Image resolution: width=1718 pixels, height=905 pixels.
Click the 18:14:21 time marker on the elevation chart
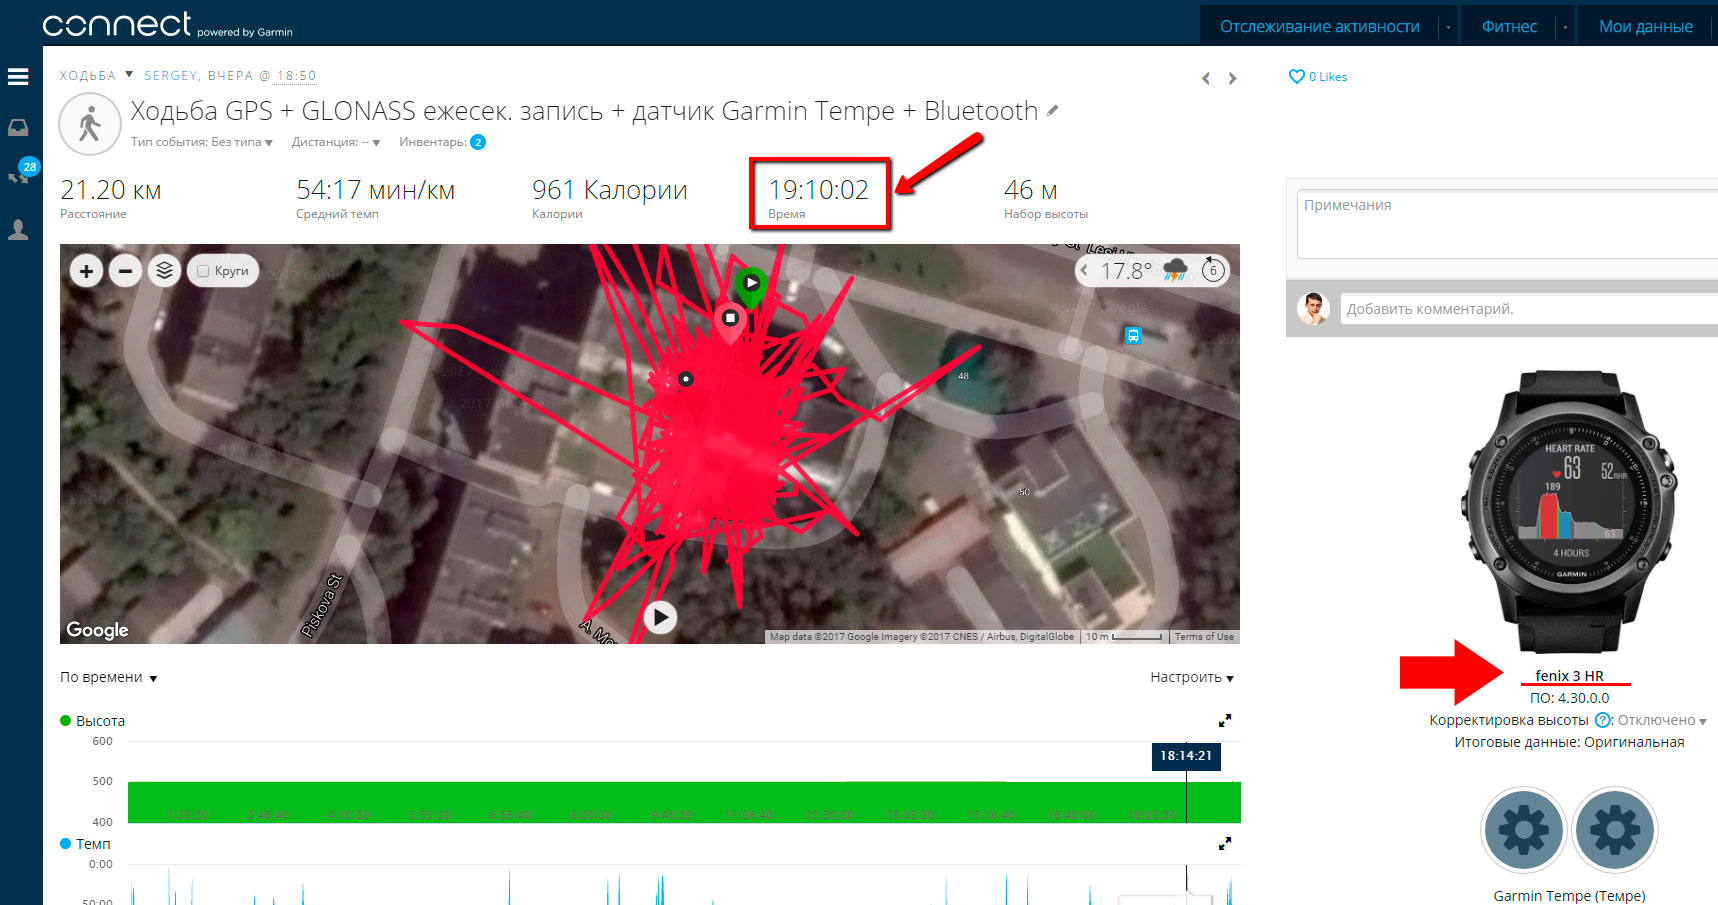pos(1186,756)
